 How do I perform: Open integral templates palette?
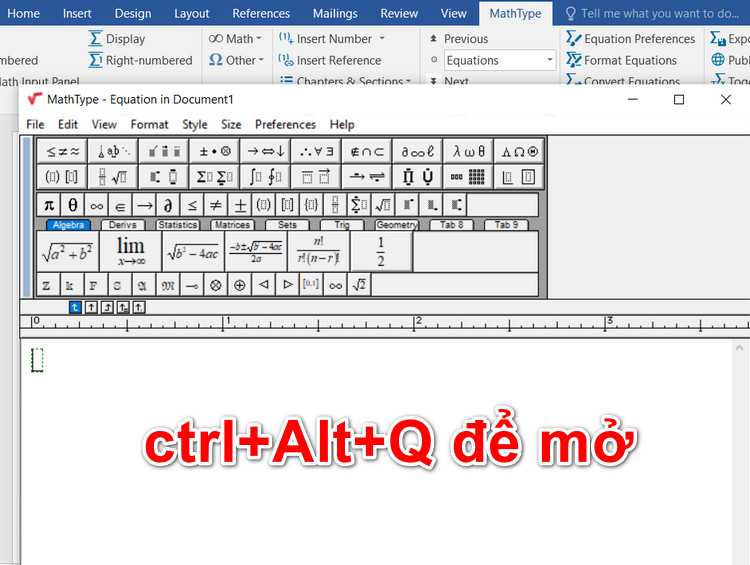tap(266, 177)
